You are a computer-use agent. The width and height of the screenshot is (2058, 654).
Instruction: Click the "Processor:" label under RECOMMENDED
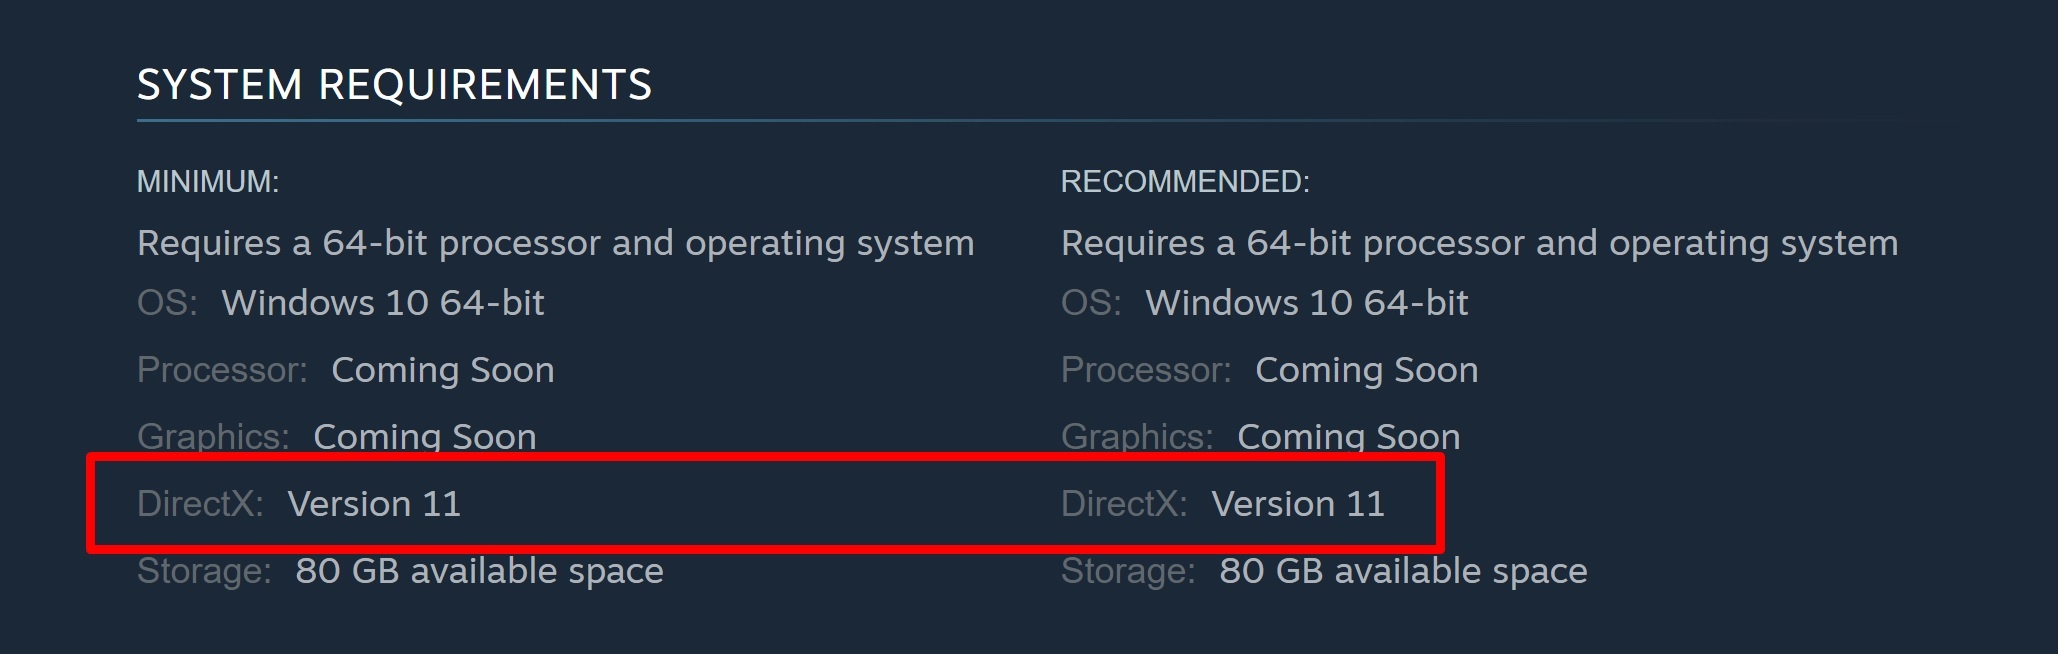[x=1146, y=370]
